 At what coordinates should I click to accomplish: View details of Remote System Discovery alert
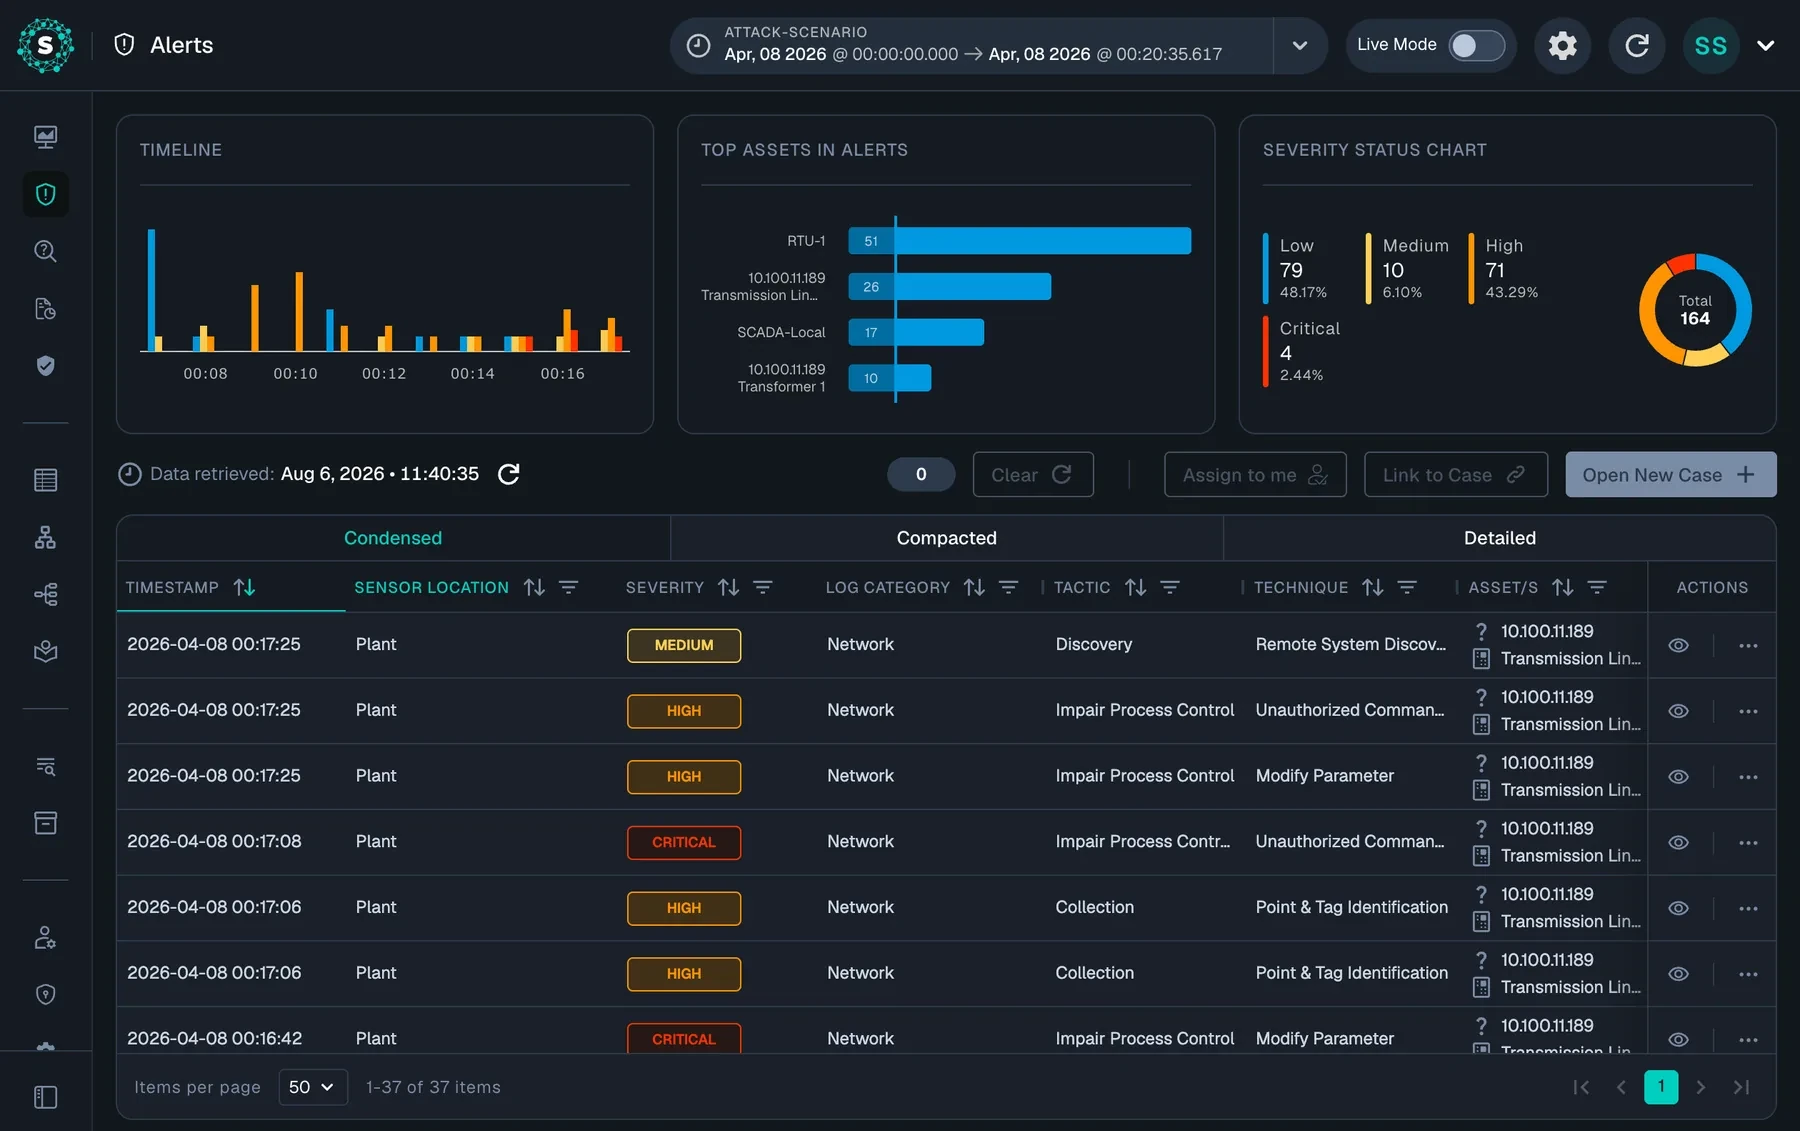[x=1678, y=645]
